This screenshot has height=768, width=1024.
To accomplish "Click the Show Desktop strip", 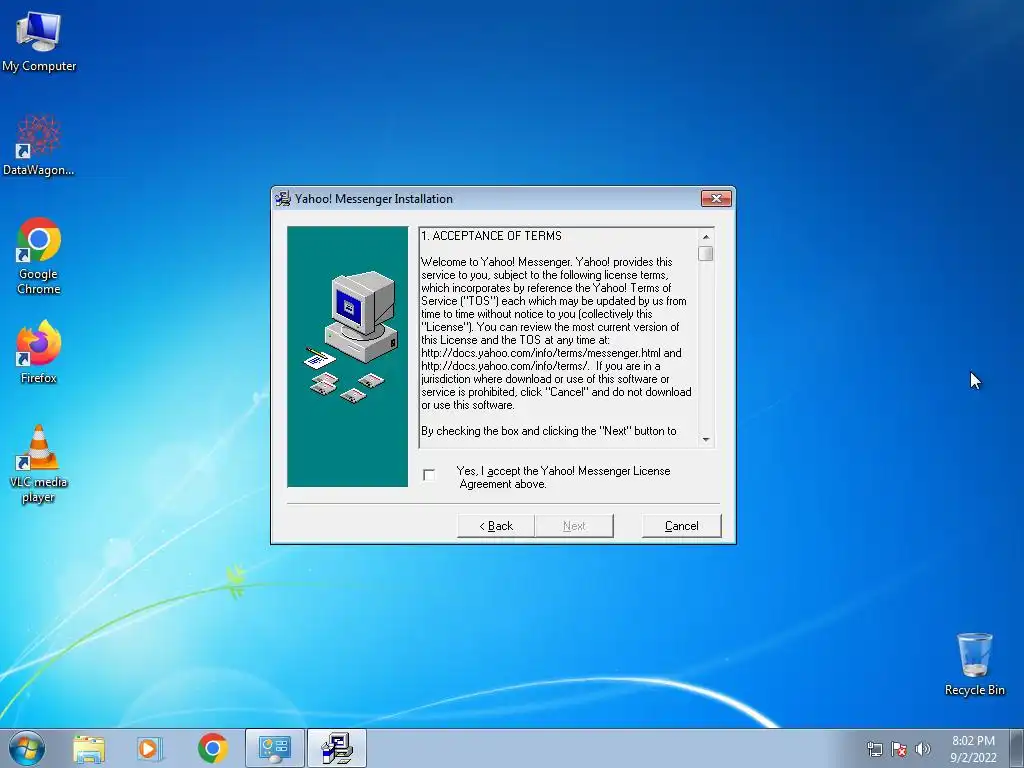I will [x=1017, y=748].
